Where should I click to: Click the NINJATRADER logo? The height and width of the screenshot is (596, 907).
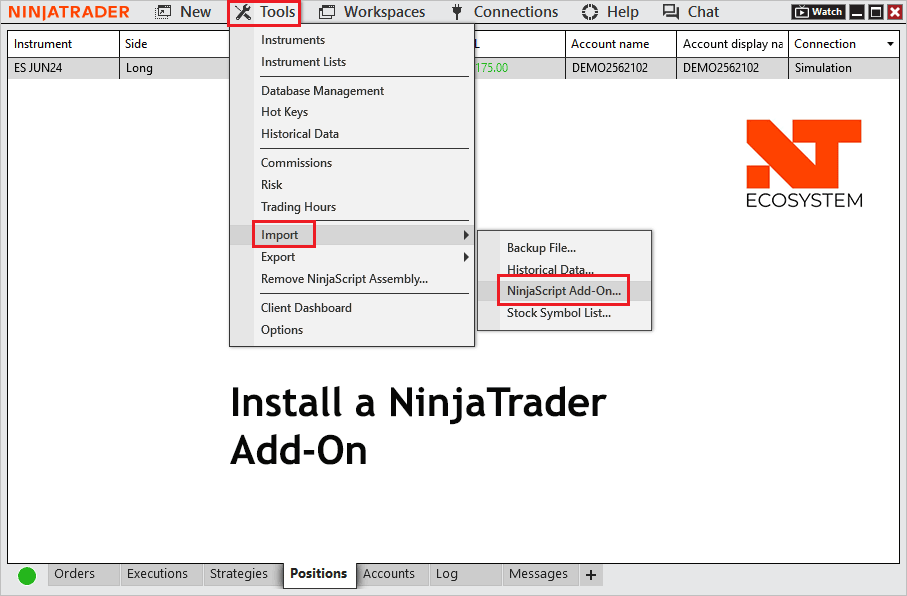coord(69,12)
